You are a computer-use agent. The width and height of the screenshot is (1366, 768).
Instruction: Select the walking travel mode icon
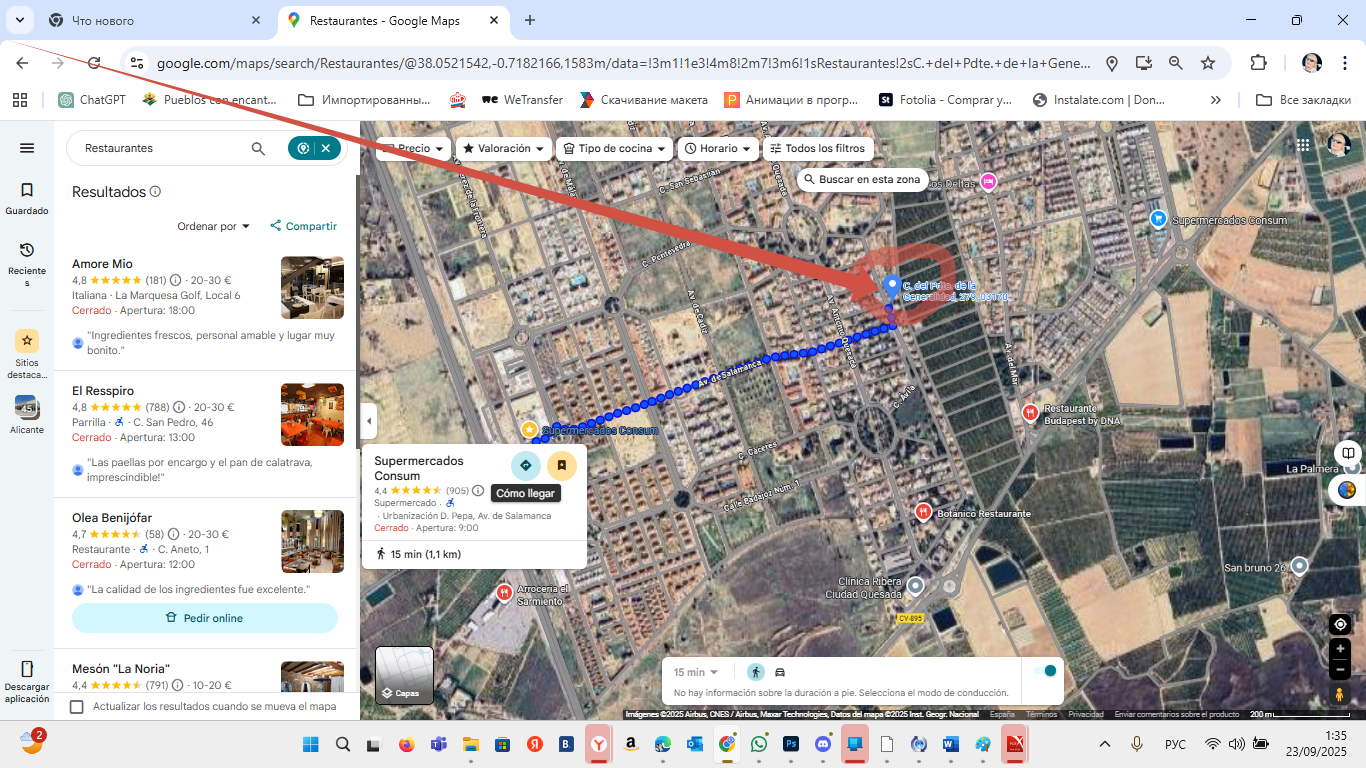[x=756, y=672]
